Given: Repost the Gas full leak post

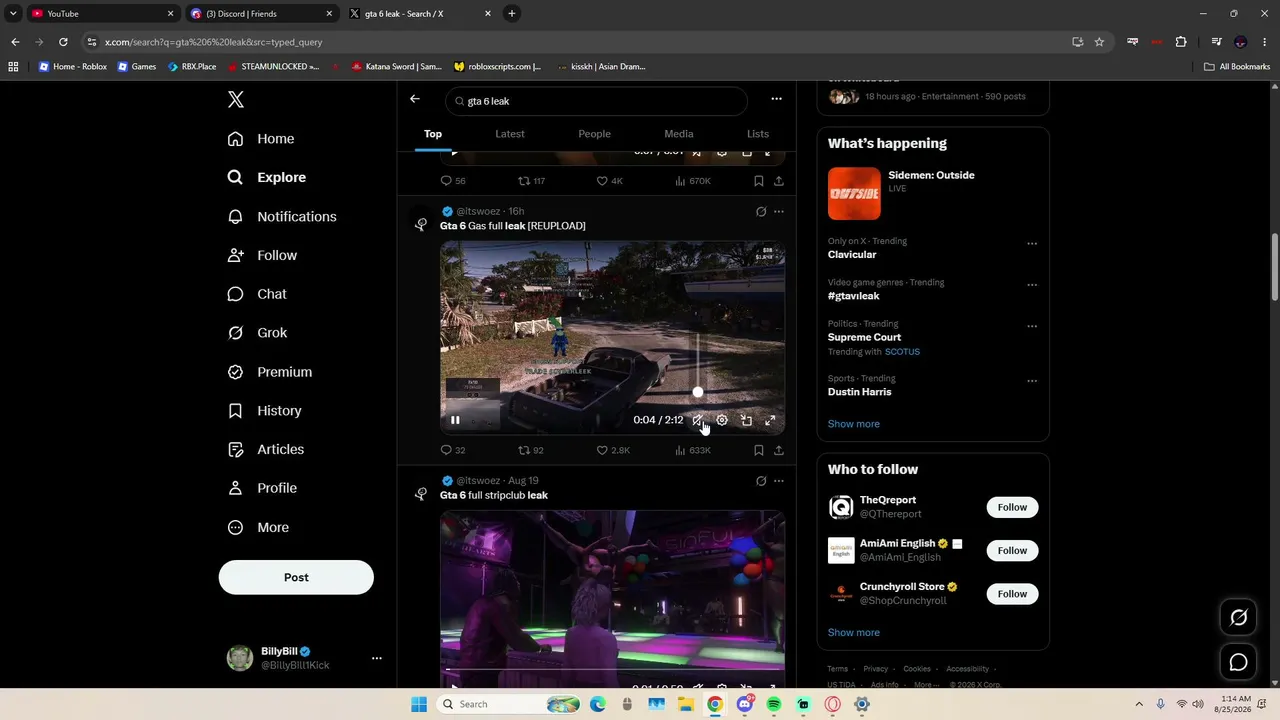Looking at the screenshot, I should tap(531, 450).
